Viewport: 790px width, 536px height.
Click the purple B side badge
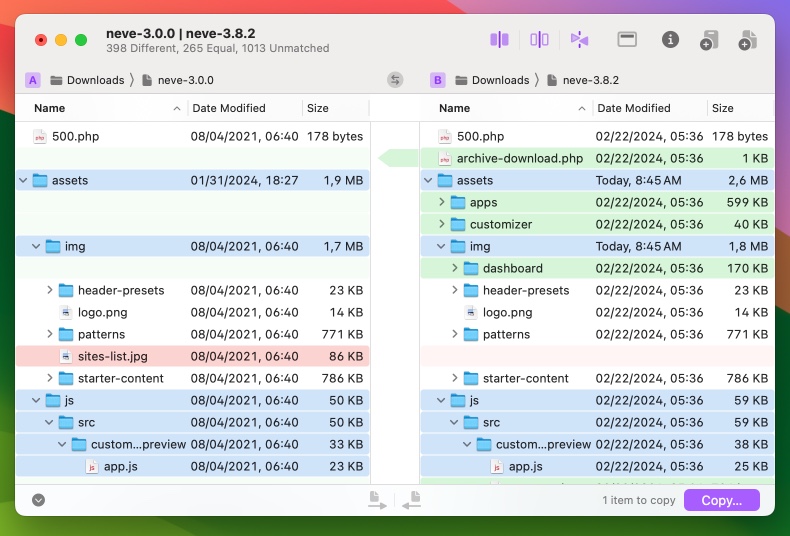tap(437, 80)
